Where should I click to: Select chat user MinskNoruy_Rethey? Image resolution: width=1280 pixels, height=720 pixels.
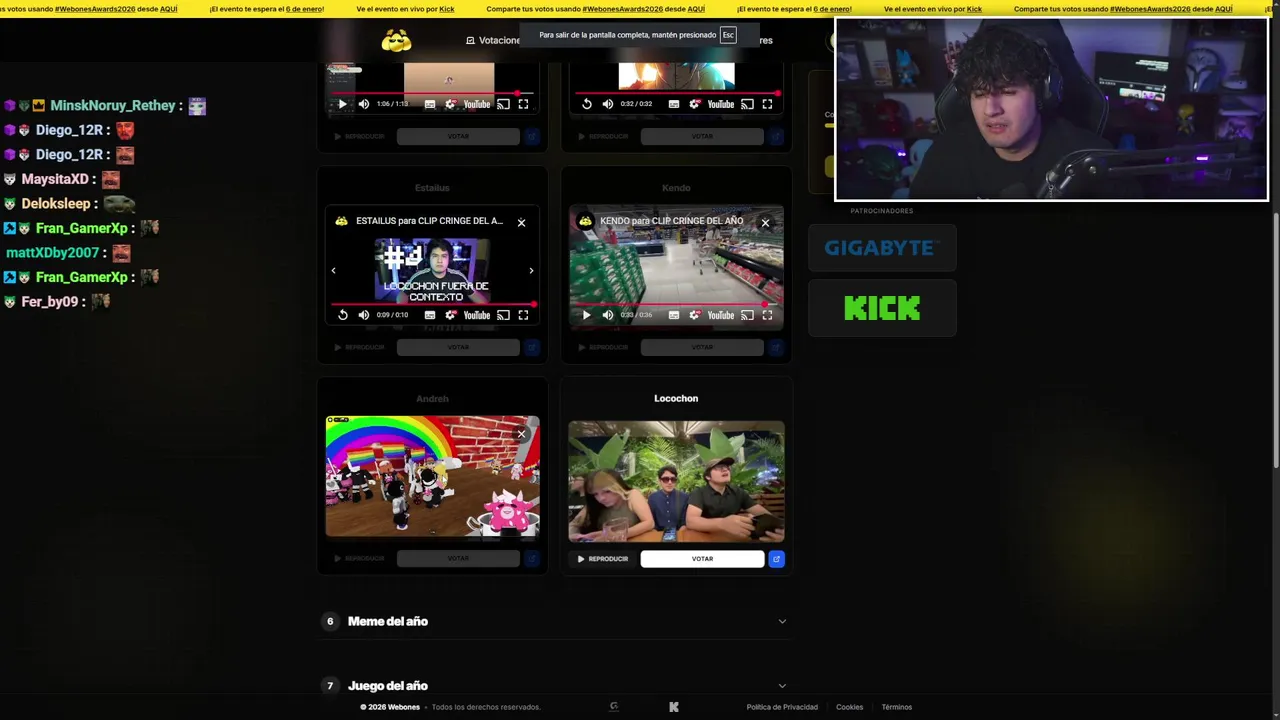click(113, 105)
